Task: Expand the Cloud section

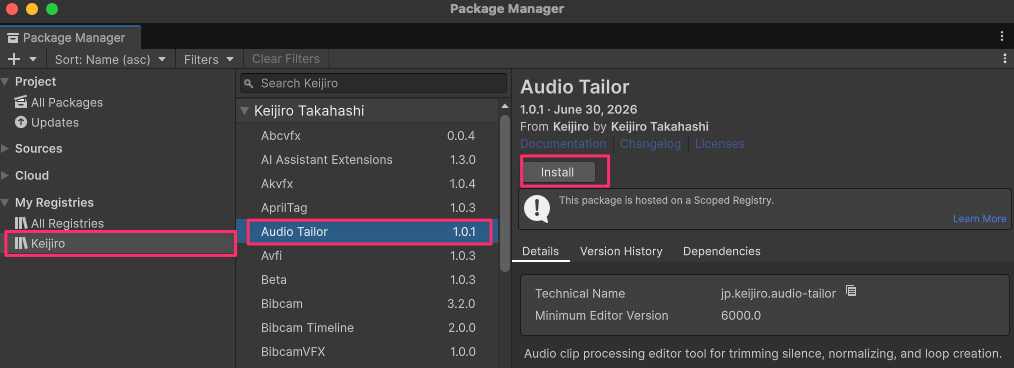Action: pos(5,176)
